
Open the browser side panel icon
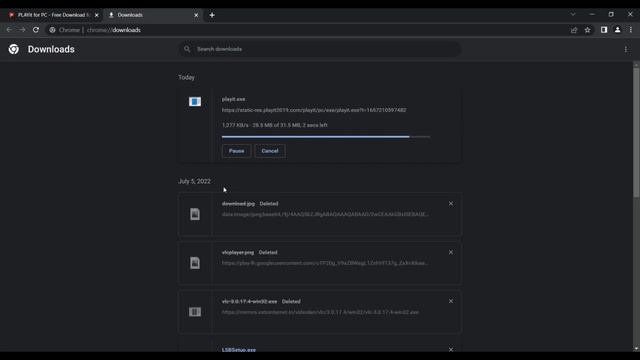click(x=604, y=30)
